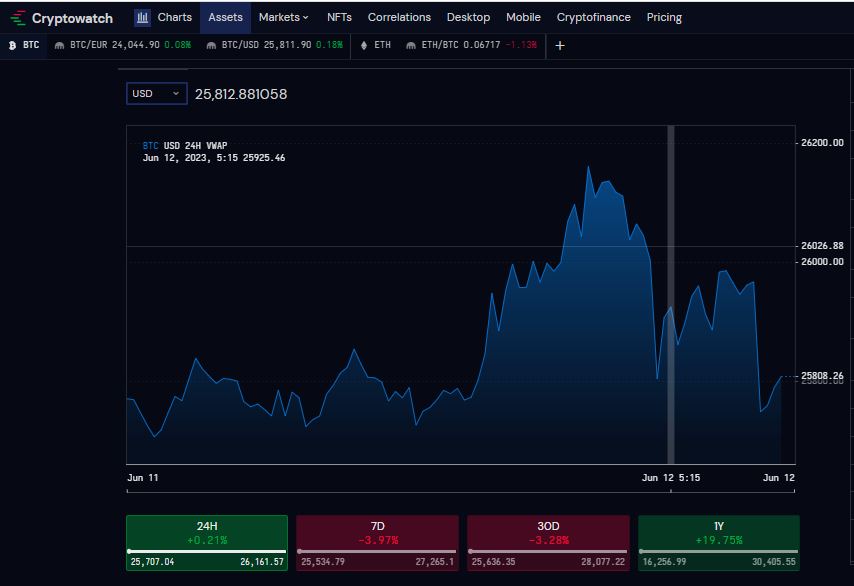This screenshot has height=586, width=854.
Task: Select the 24H range card
Action: [x=207, y=542]
